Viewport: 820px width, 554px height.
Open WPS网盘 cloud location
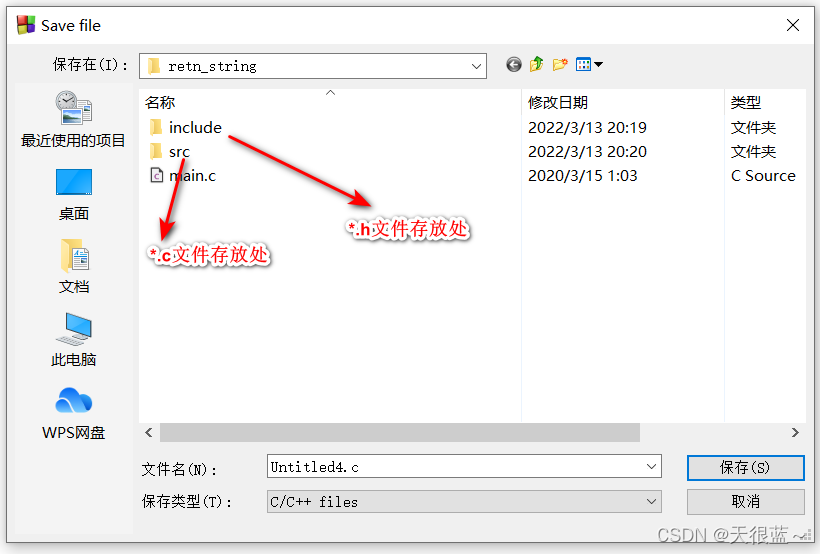tap(73, 413)
